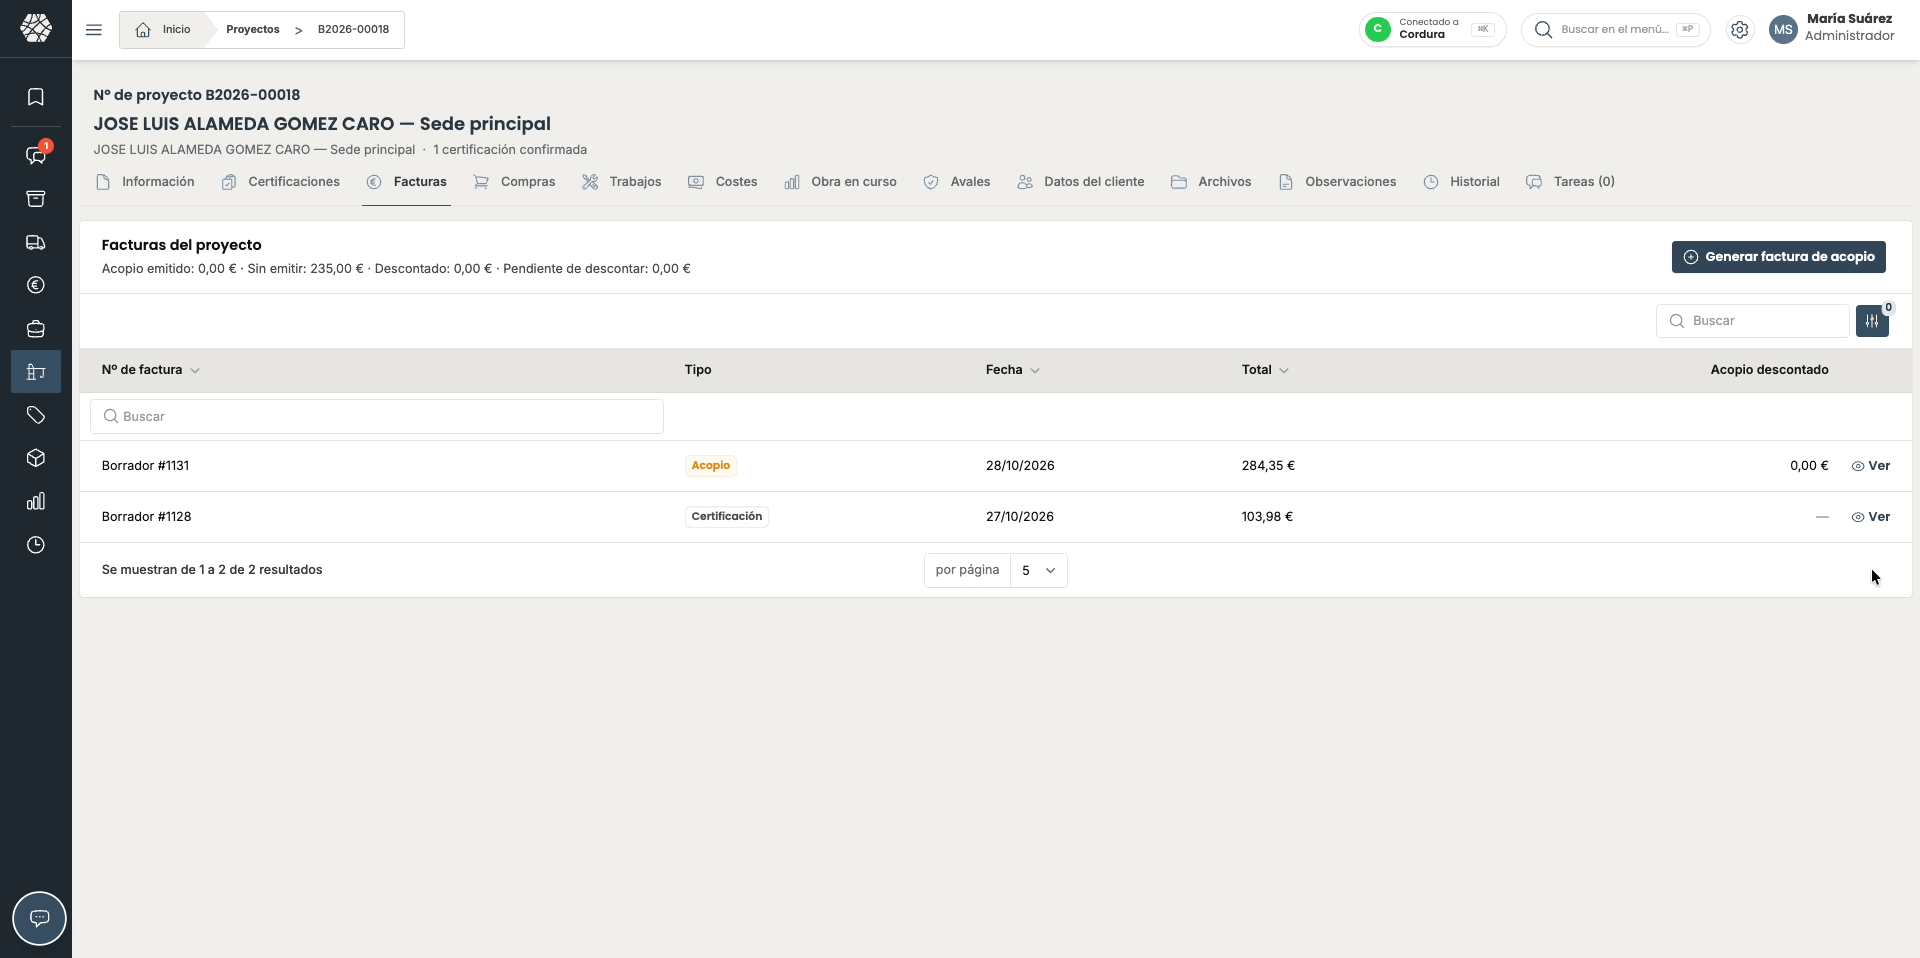The image size is (1920, 958).
Task: Open the delivery truck icon in sidebar
Action: click(x=36, y=242)
